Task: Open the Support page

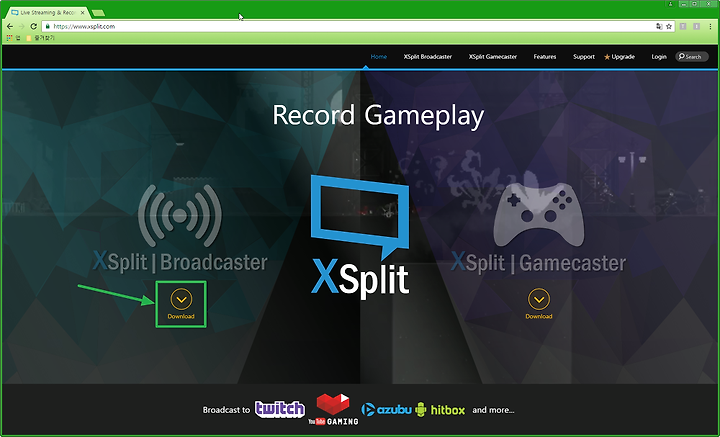Action: pyautogui.click(x=584, y=57)
